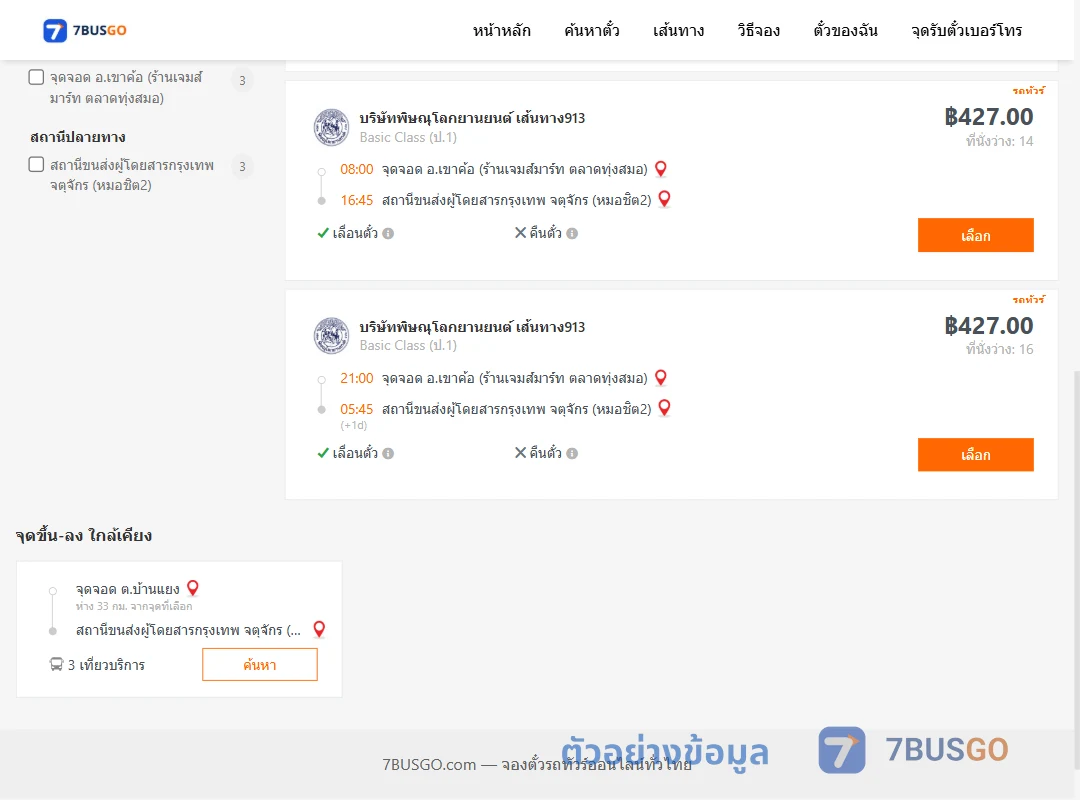Open ตั๋วของฉัน menu item
1080x800 pixels.
pos(845,30)
